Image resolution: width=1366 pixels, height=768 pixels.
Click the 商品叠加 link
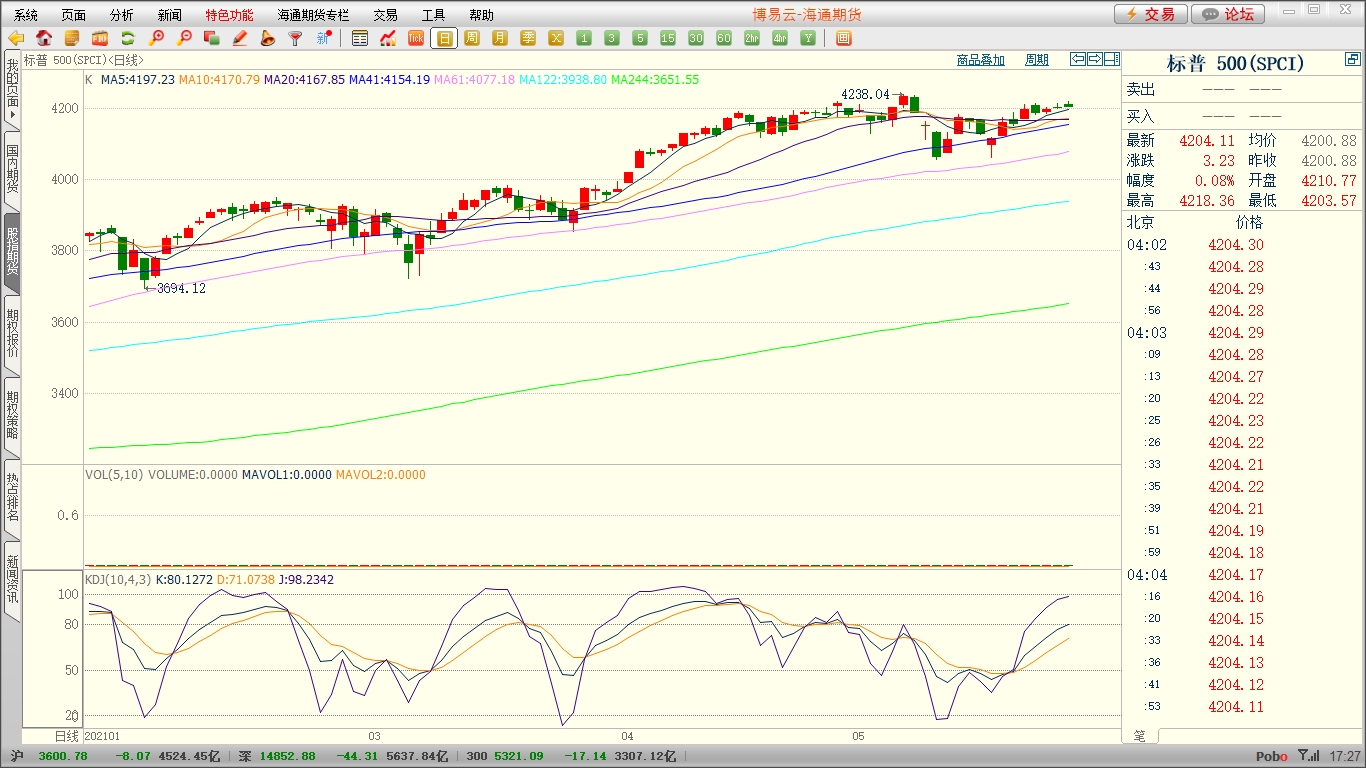(x=980, y=60)
